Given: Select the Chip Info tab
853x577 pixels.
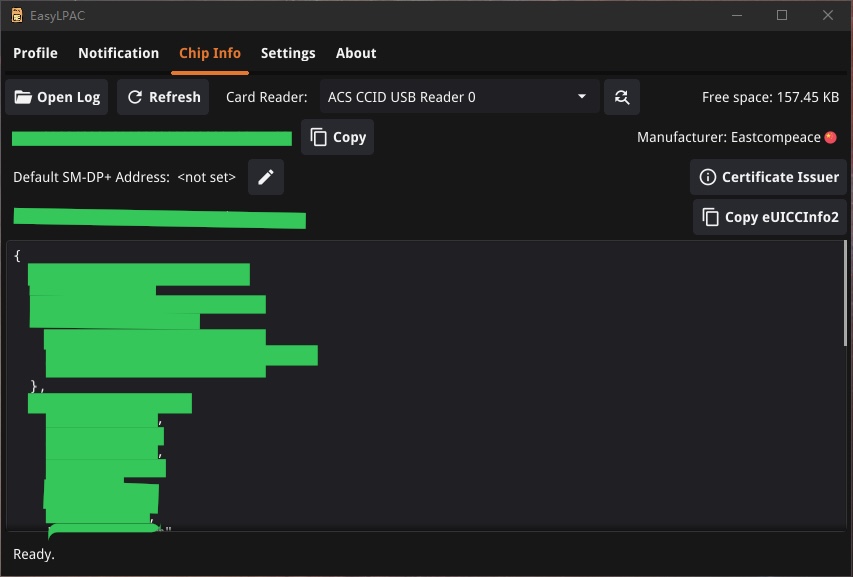Looking at the screenshot, I should 210,53.
